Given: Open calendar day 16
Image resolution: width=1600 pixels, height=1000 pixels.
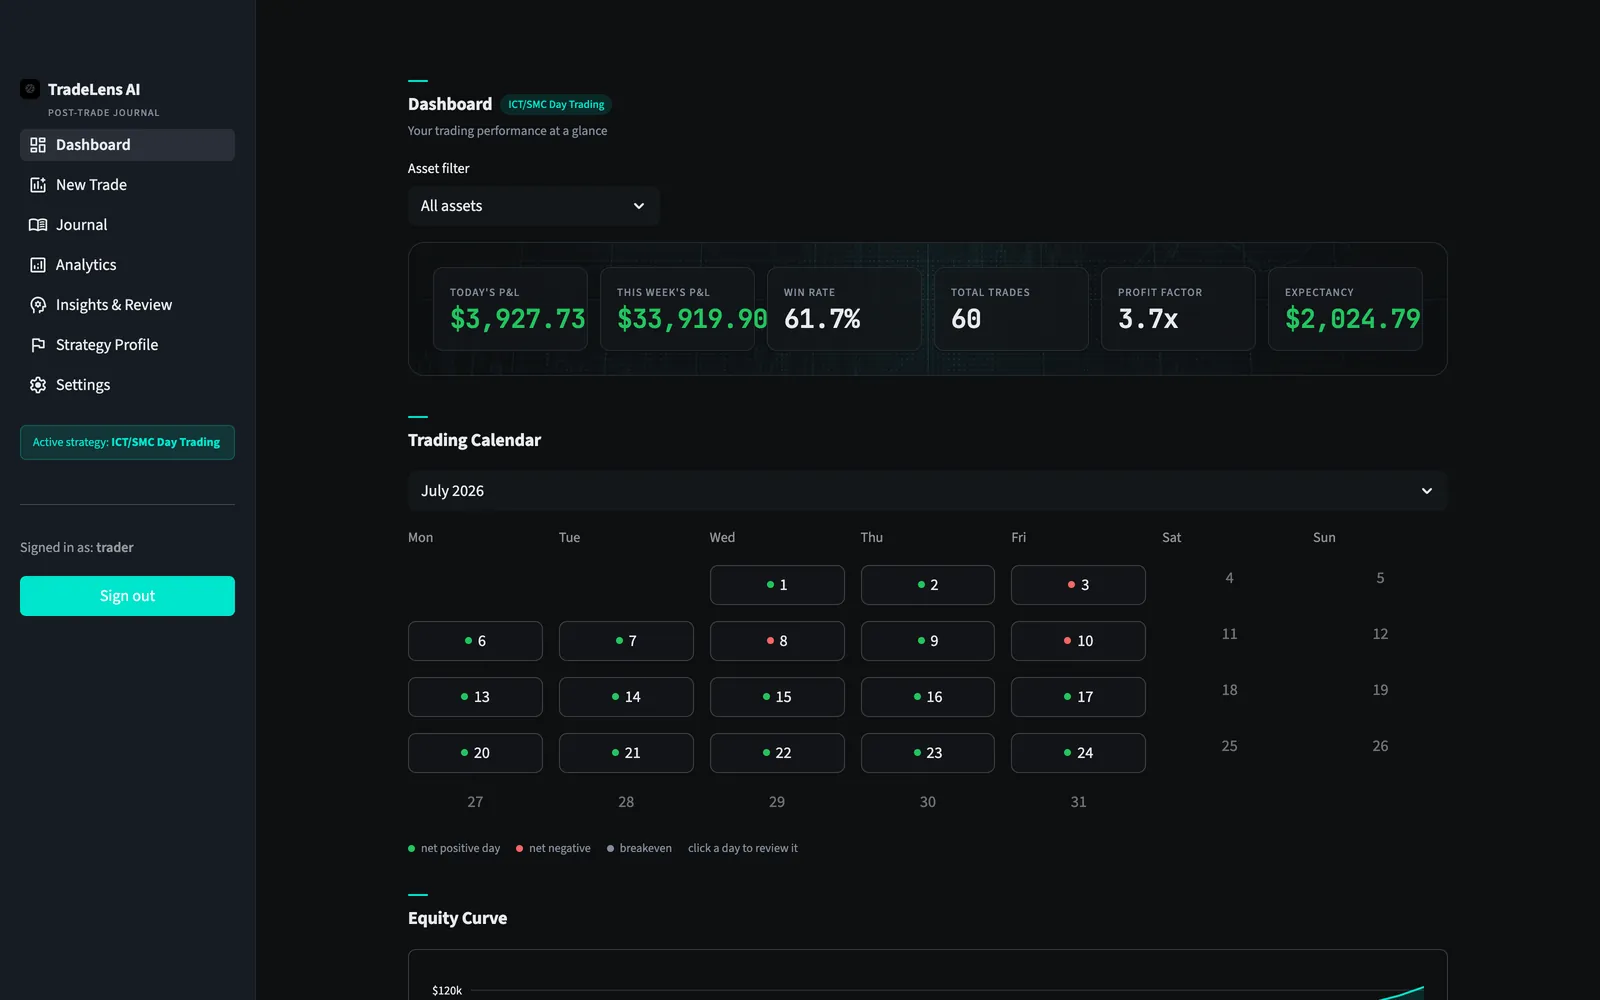Looking at the screenshot, I should click(x=928, y=697).
